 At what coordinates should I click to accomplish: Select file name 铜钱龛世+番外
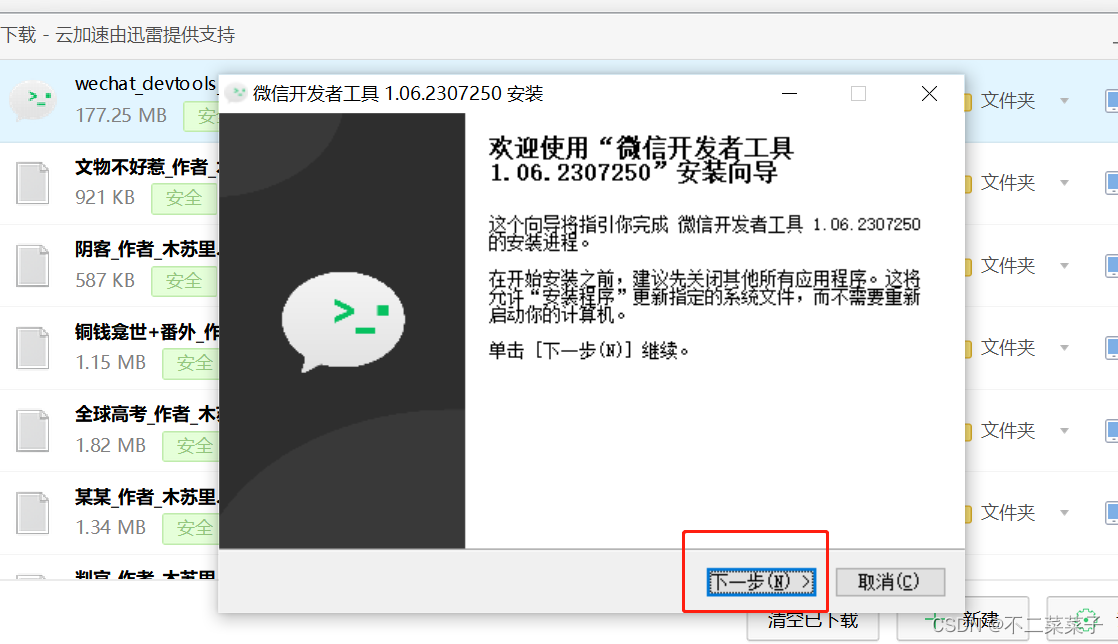click(x=146, y=332)
